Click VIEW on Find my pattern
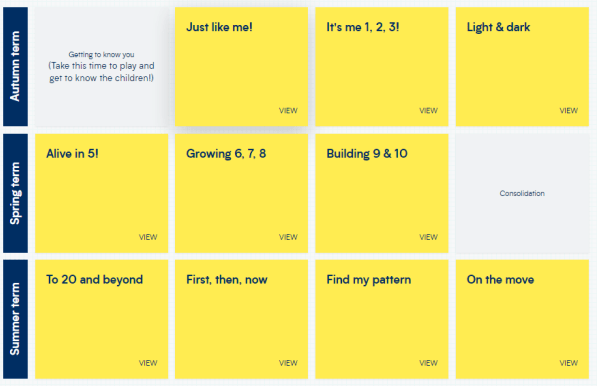 [428, 363]
